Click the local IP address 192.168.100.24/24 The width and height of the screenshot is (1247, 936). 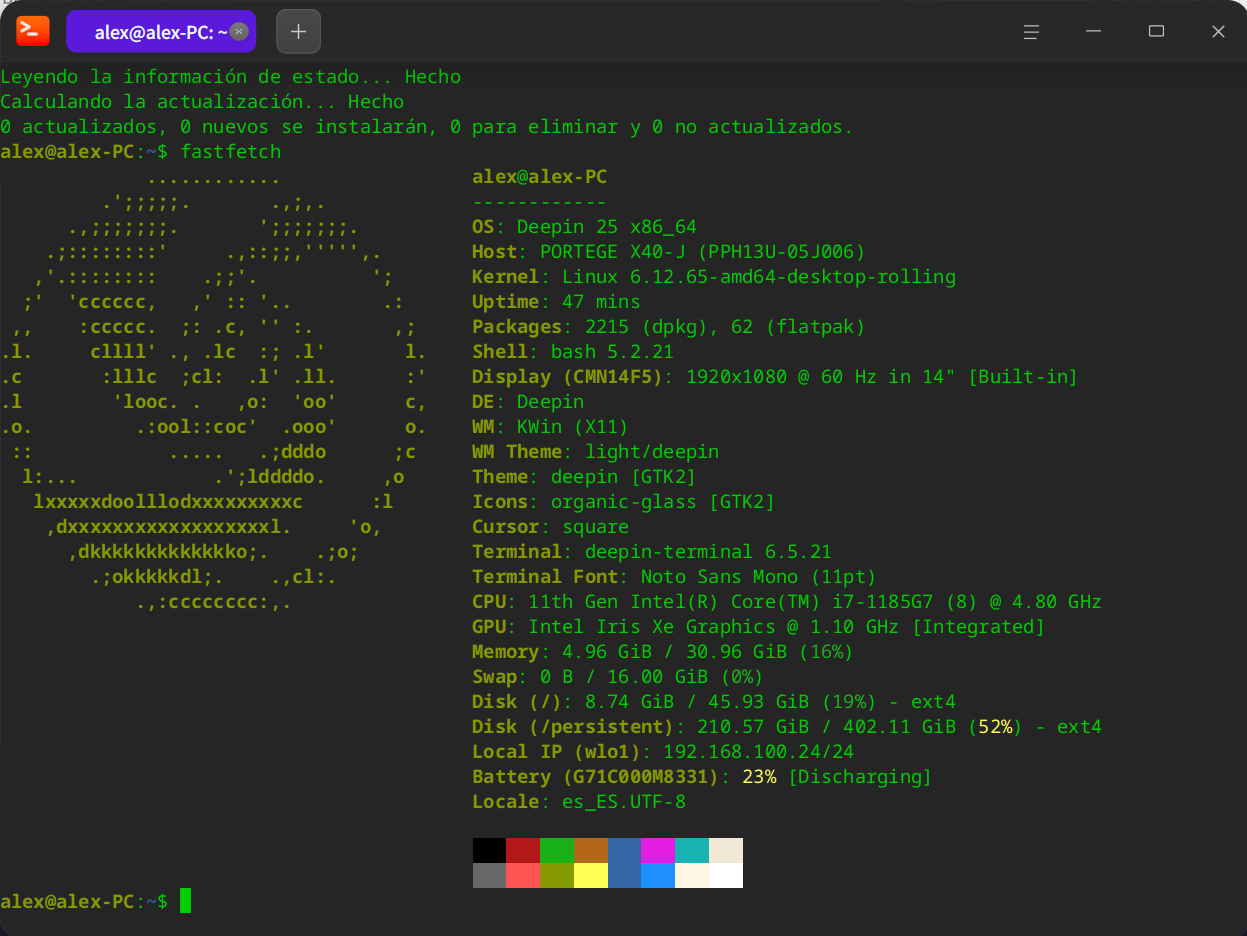758,752
